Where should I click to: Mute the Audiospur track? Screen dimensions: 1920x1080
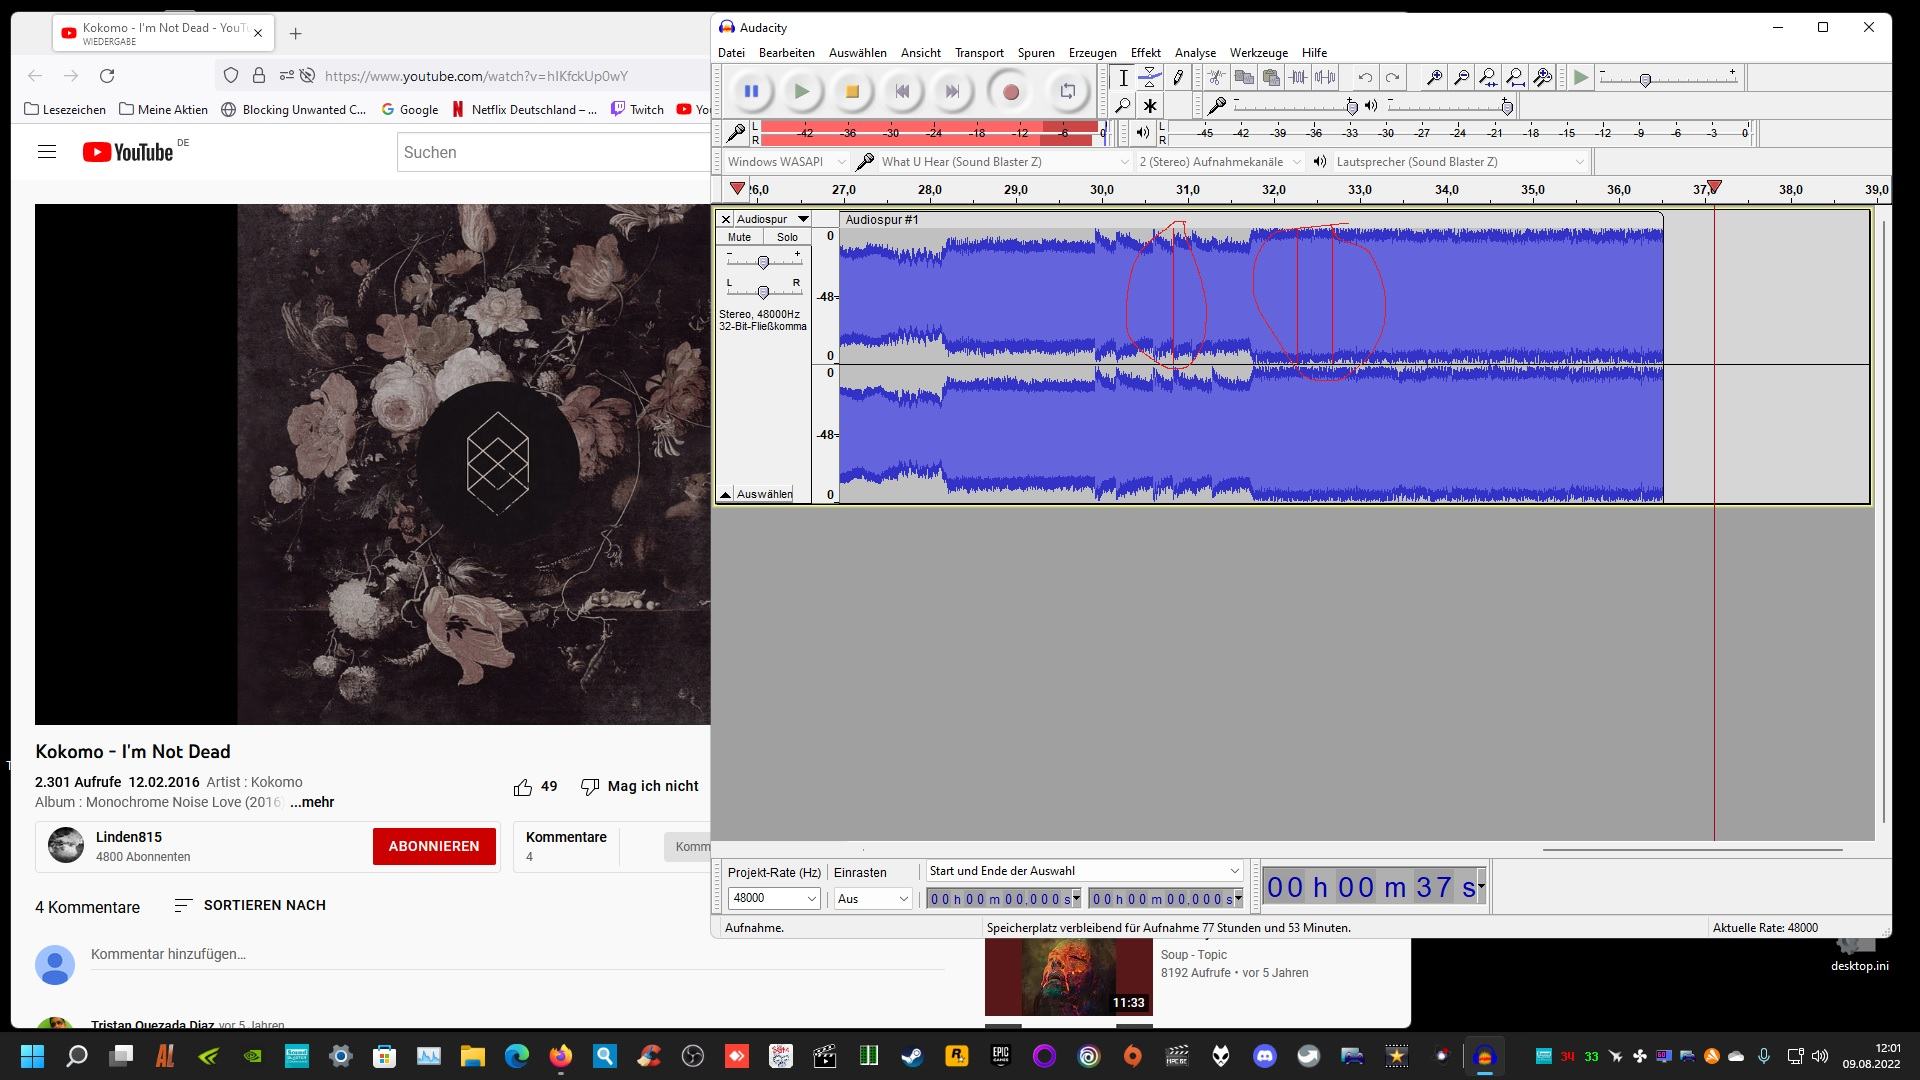(739, 237)
